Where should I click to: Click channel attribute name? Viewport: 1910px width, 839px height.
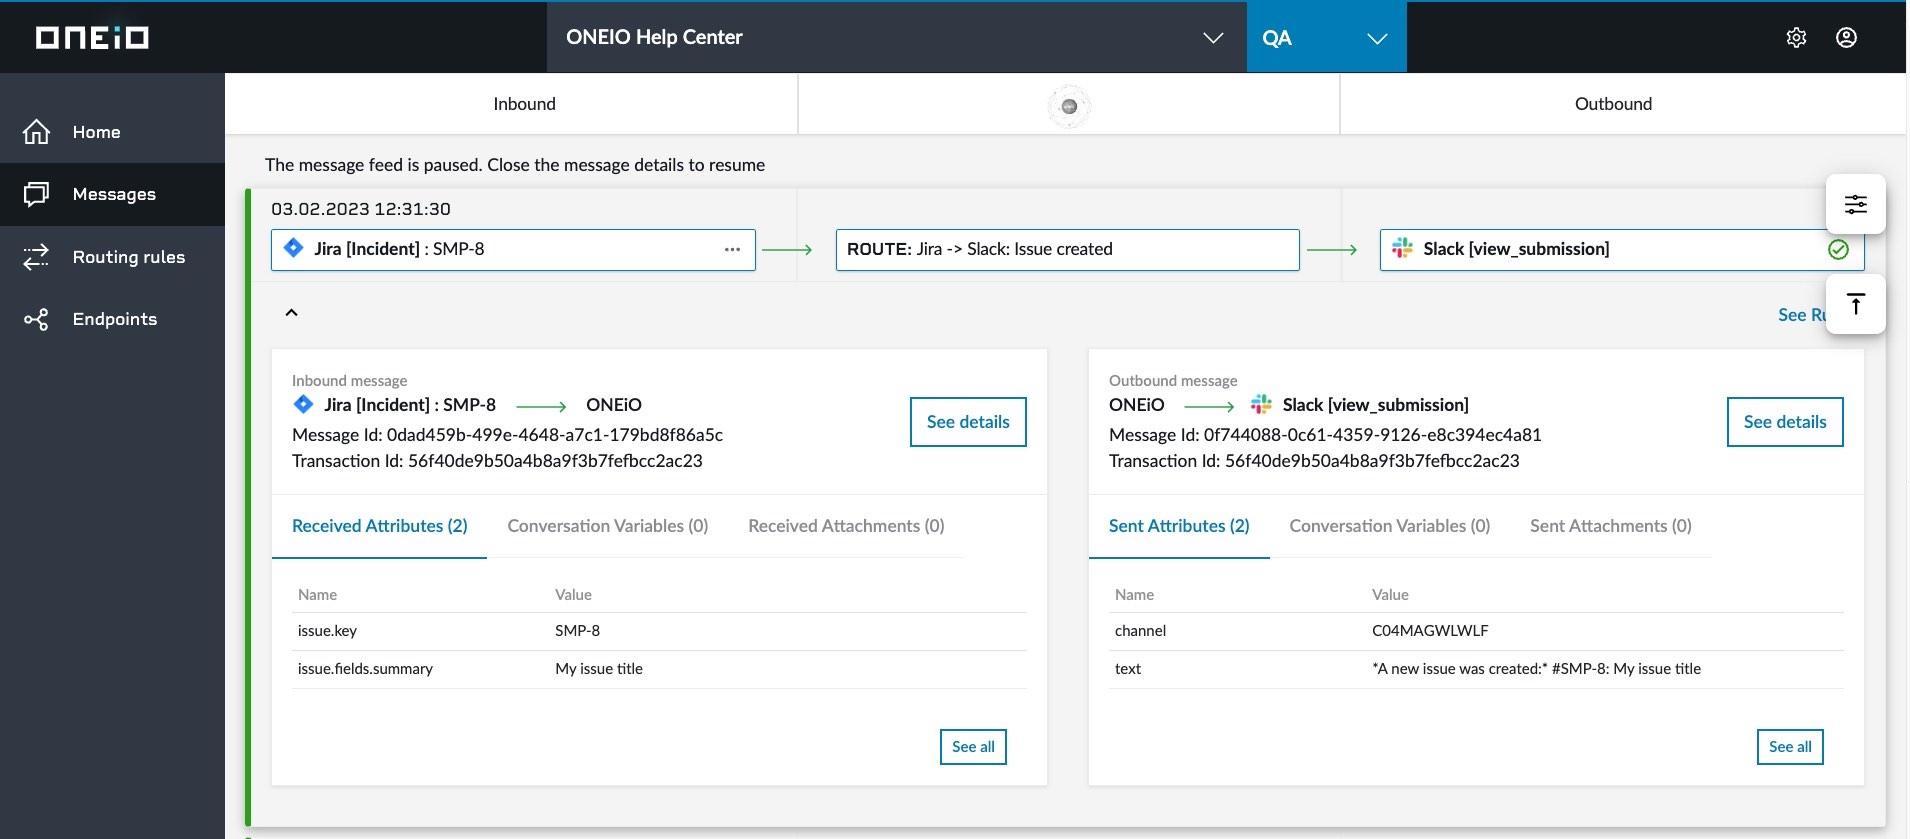(1140, 631)
